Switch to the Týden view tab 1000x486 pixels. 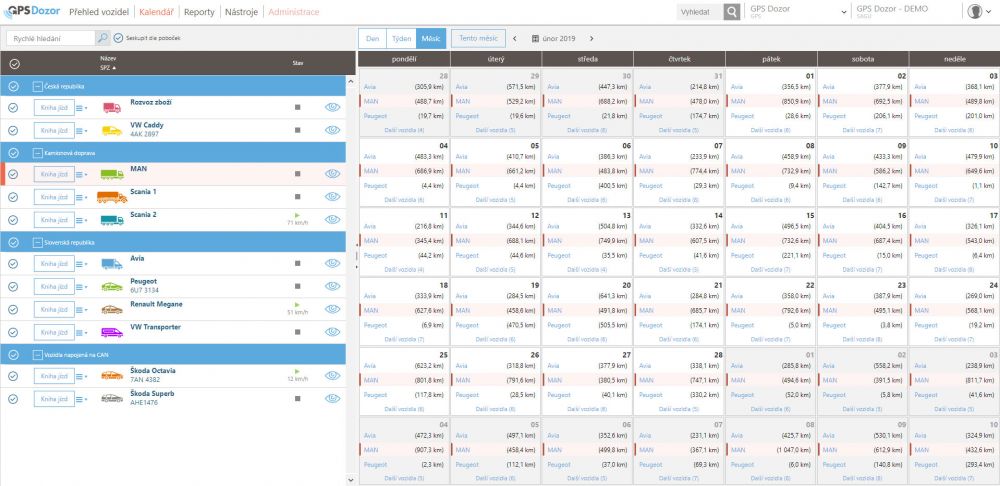pos(401,38)
